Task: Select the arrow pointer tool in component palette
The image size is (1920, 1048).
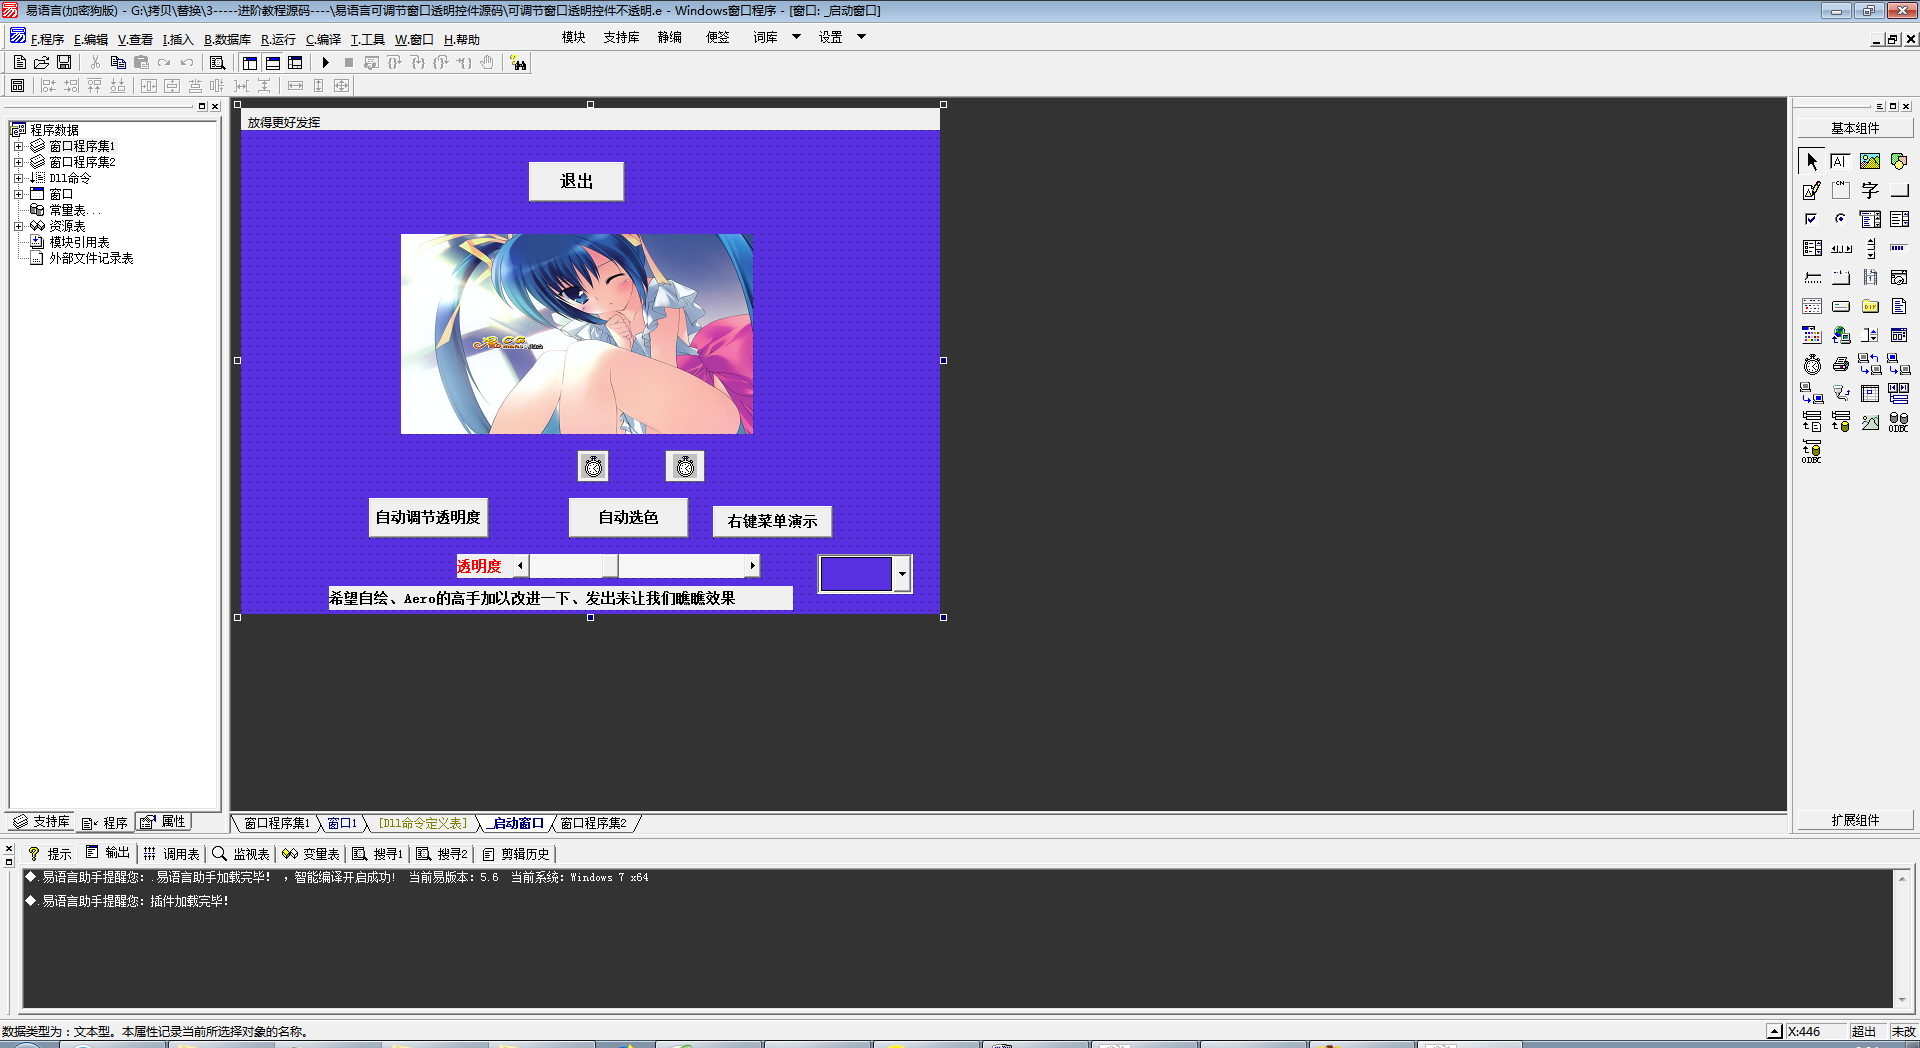Action: [1812, 161]
